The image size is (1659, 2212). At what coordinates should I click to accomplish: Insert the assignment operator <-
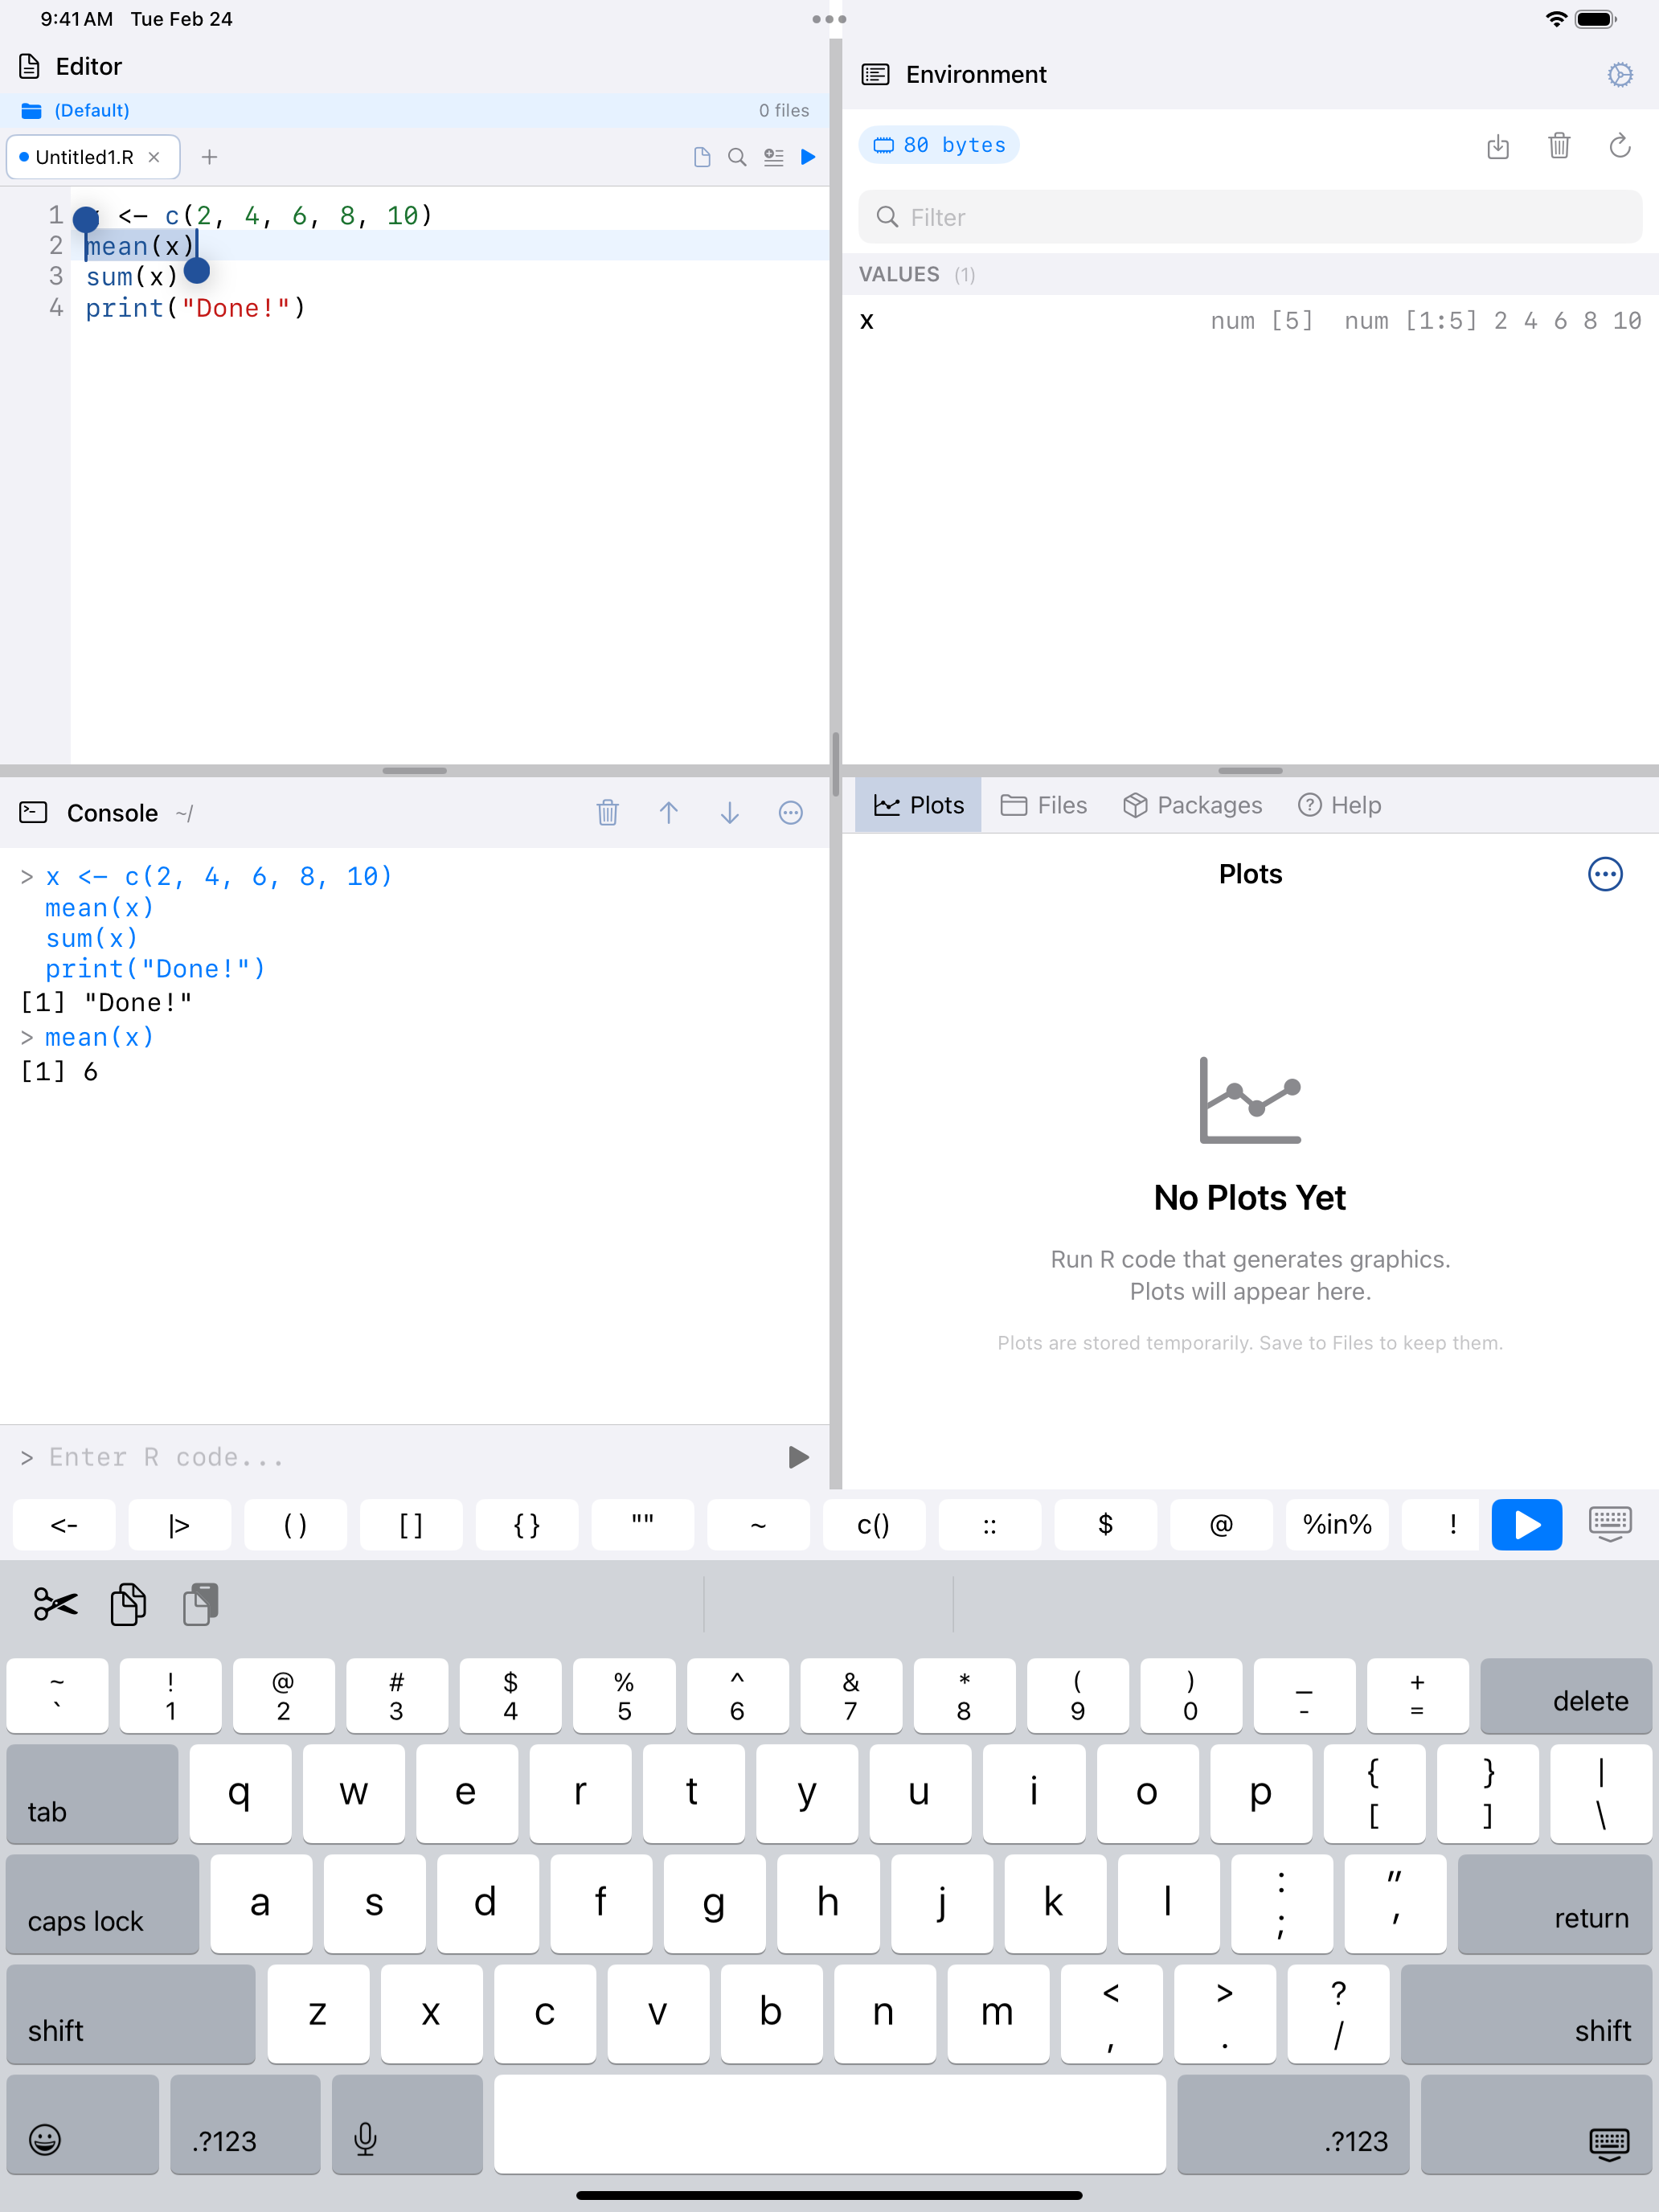tap(63, 1525)
